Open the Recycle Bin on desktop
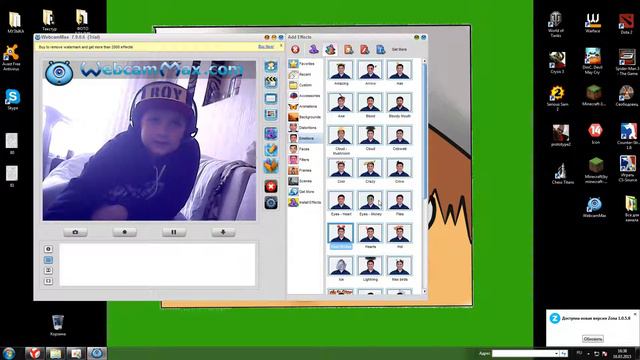640x360 pixels. 58,325
